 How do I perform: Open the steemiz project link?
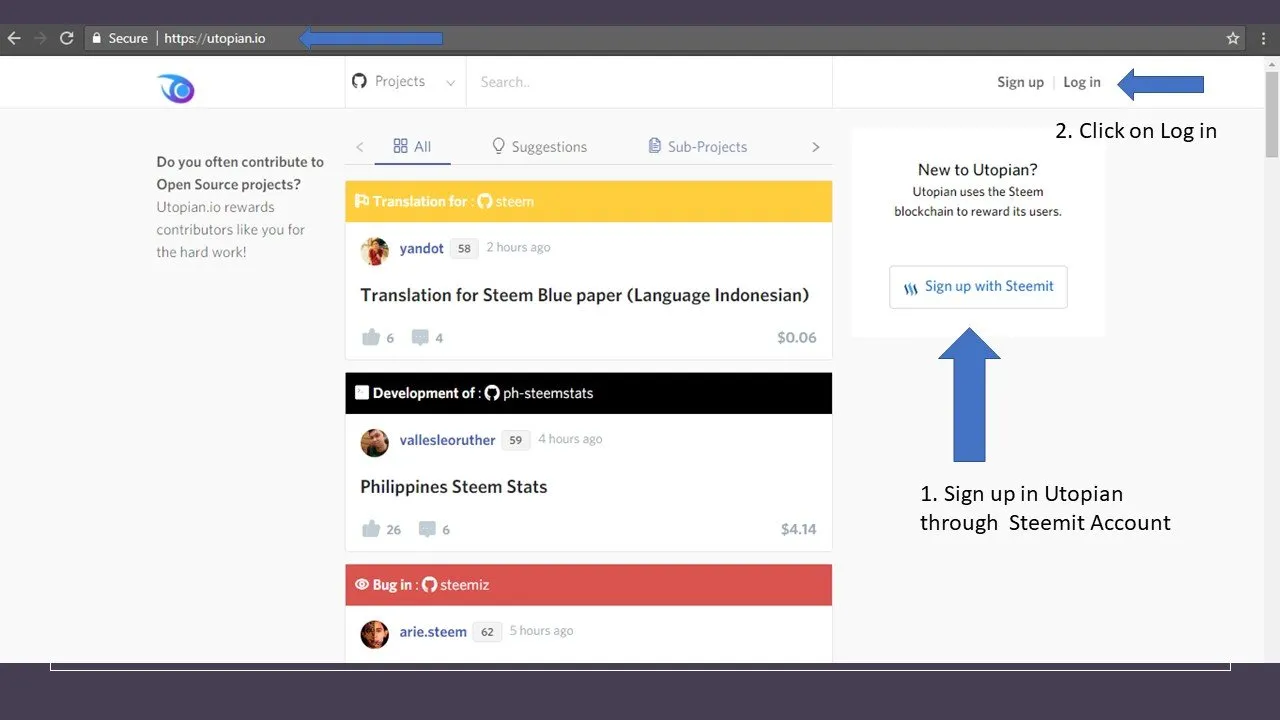(465, 585)
